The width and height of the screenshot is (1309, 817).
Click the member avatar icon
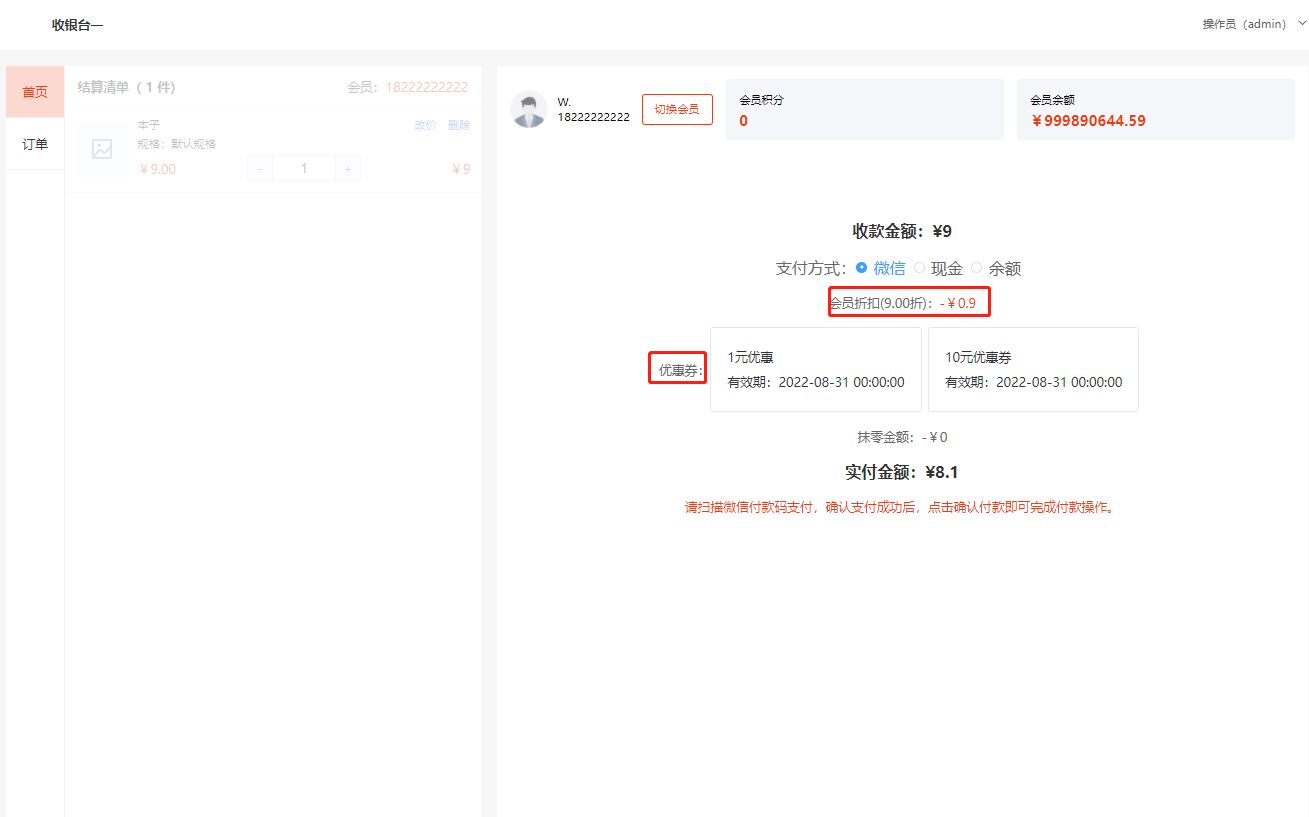(x=528, y=109)
